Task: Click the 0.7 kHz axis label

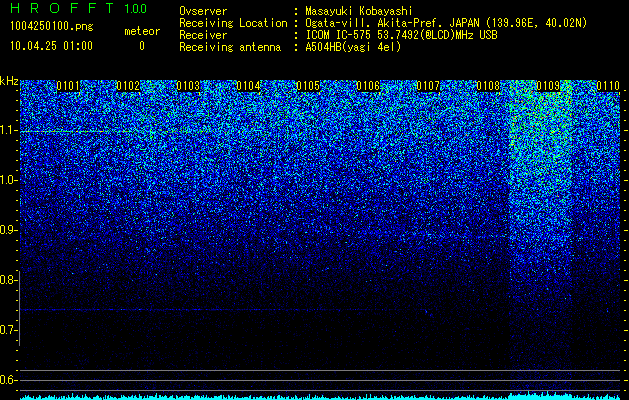Action: [x=9, y=330]
